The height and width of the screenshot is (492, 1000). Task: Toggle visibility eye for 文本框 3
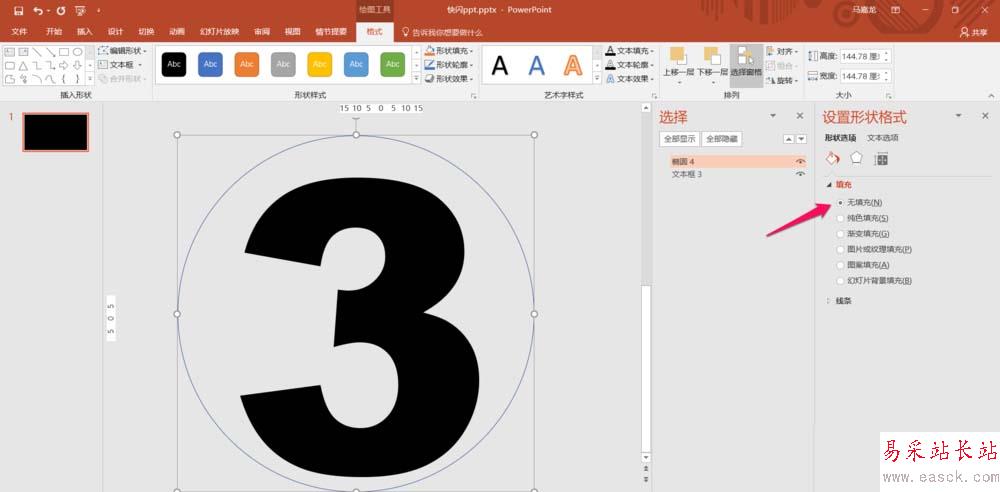(800, 174)
